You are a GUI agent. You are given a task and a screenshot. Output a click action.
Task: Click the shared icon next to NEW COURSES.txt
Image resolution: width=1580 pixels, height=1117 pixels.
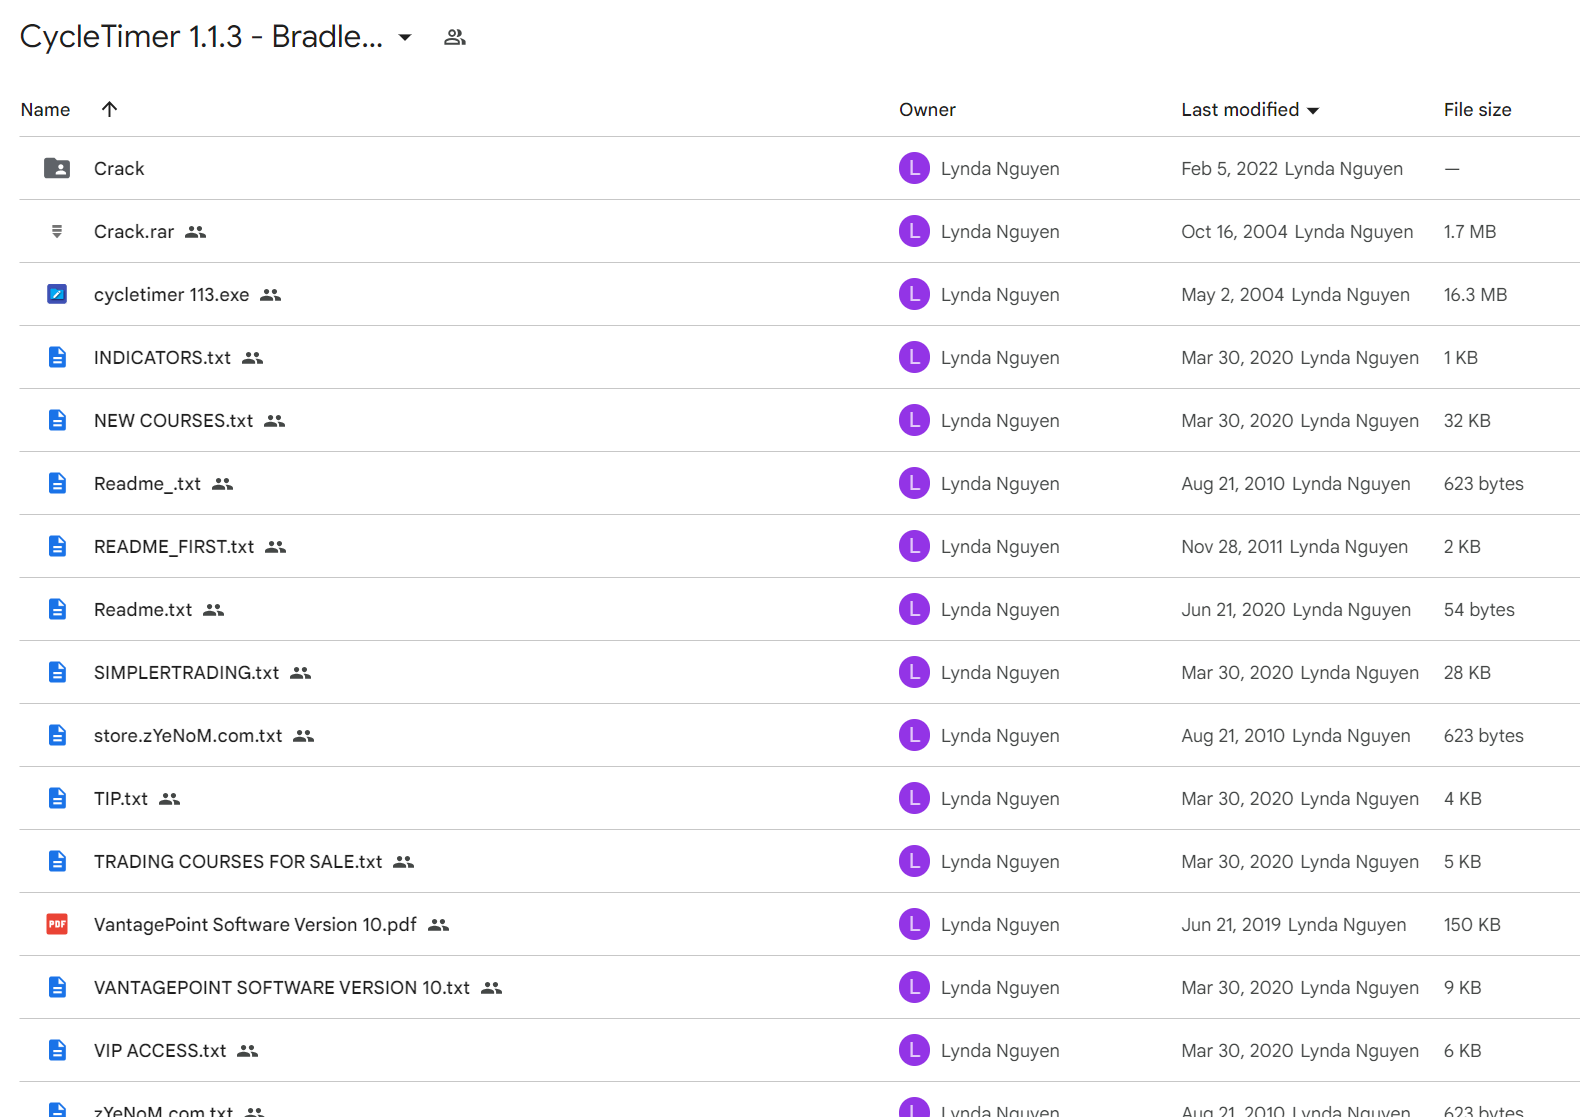(x=275, y=421)
